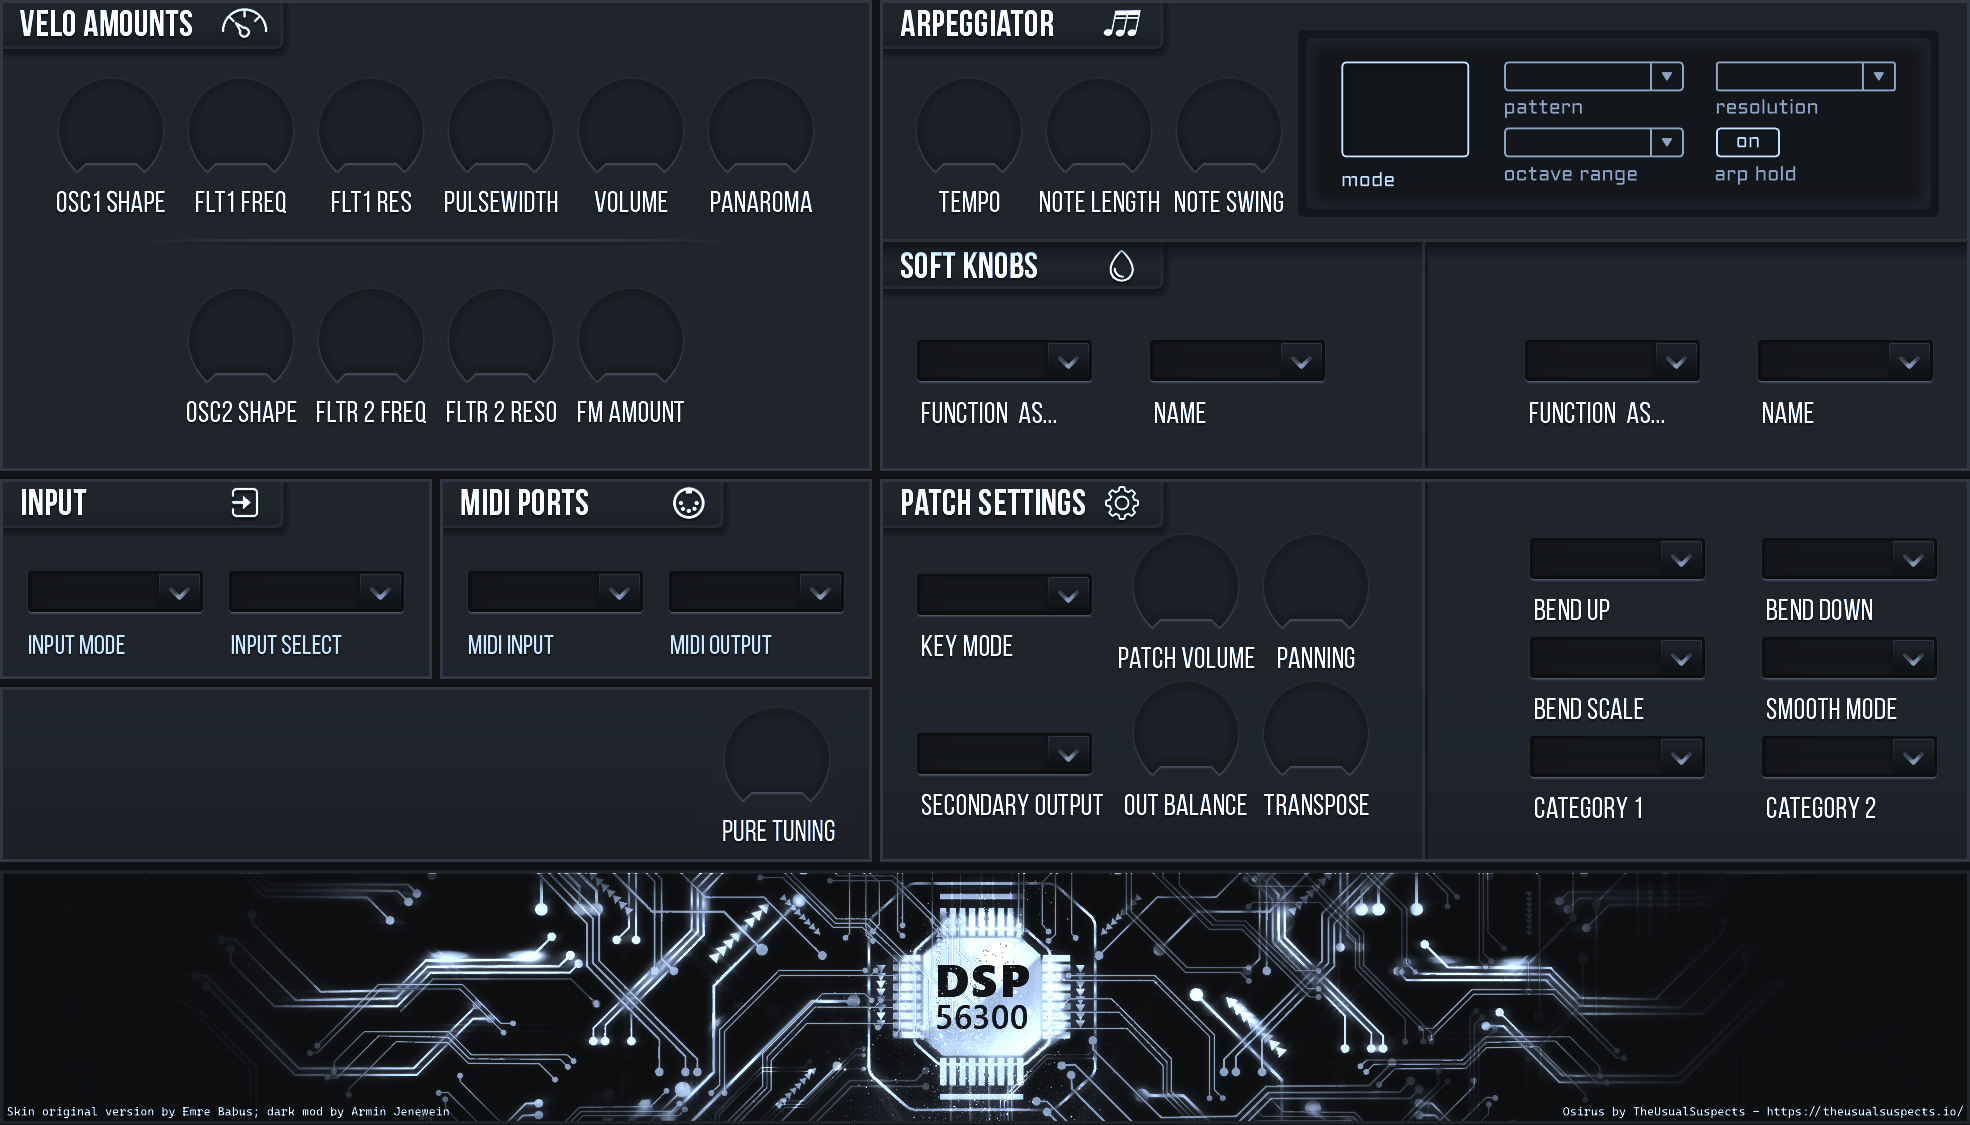Click the DSP 56300 chip logo
Image resolution: width=1970 pixels, height=1125 pixels.
(982, 999)
